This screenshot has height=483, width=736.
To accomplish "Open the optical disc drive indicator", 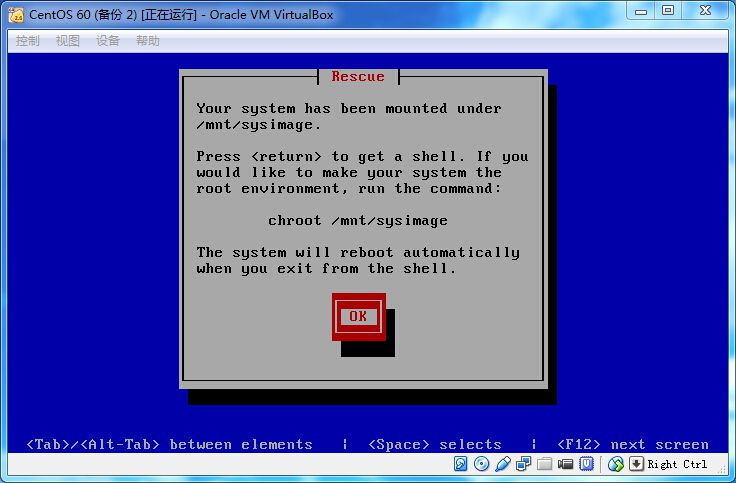I will click(481, 464).
